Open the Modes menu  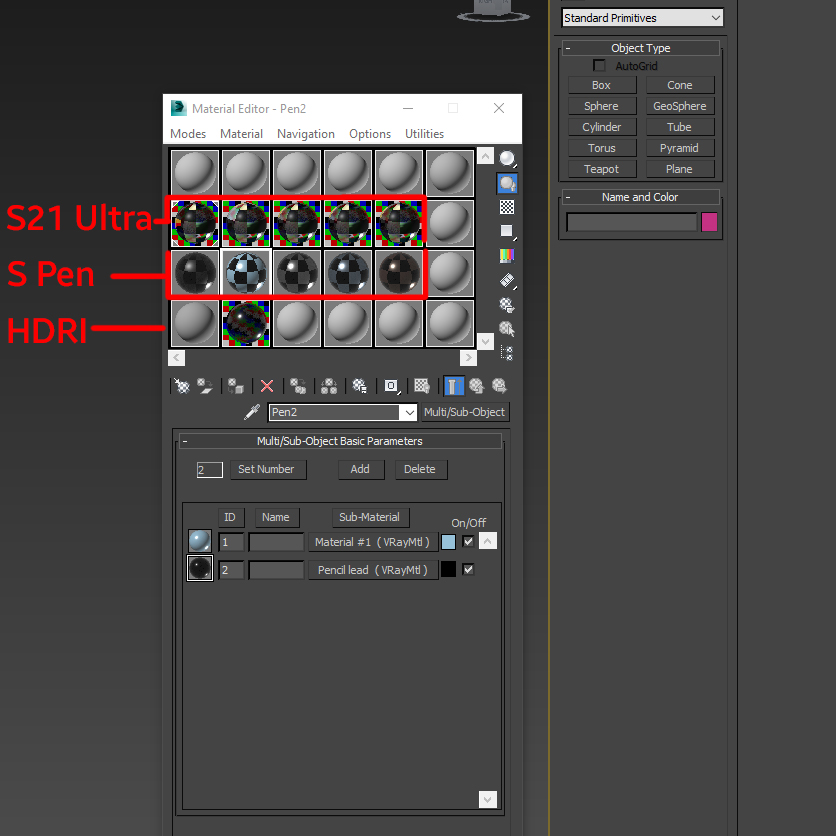[x=188, y=134]
